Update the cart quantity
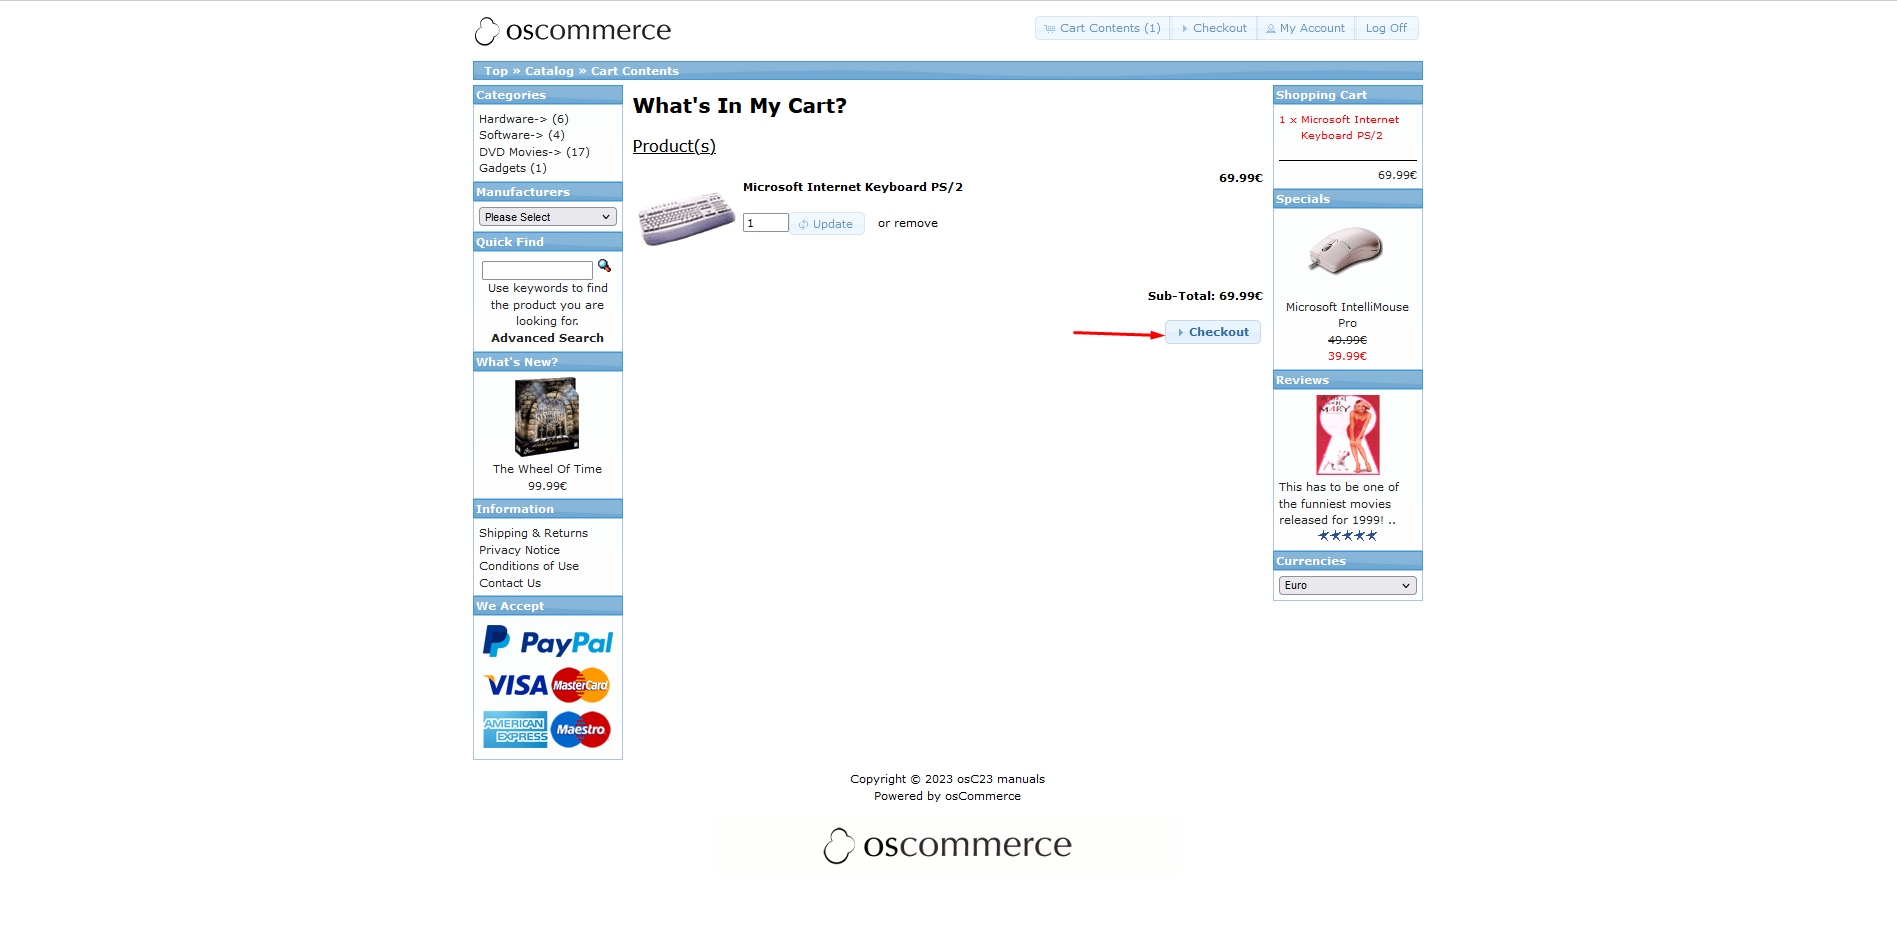The image size is (1897, 932). [x=826, y=224]
